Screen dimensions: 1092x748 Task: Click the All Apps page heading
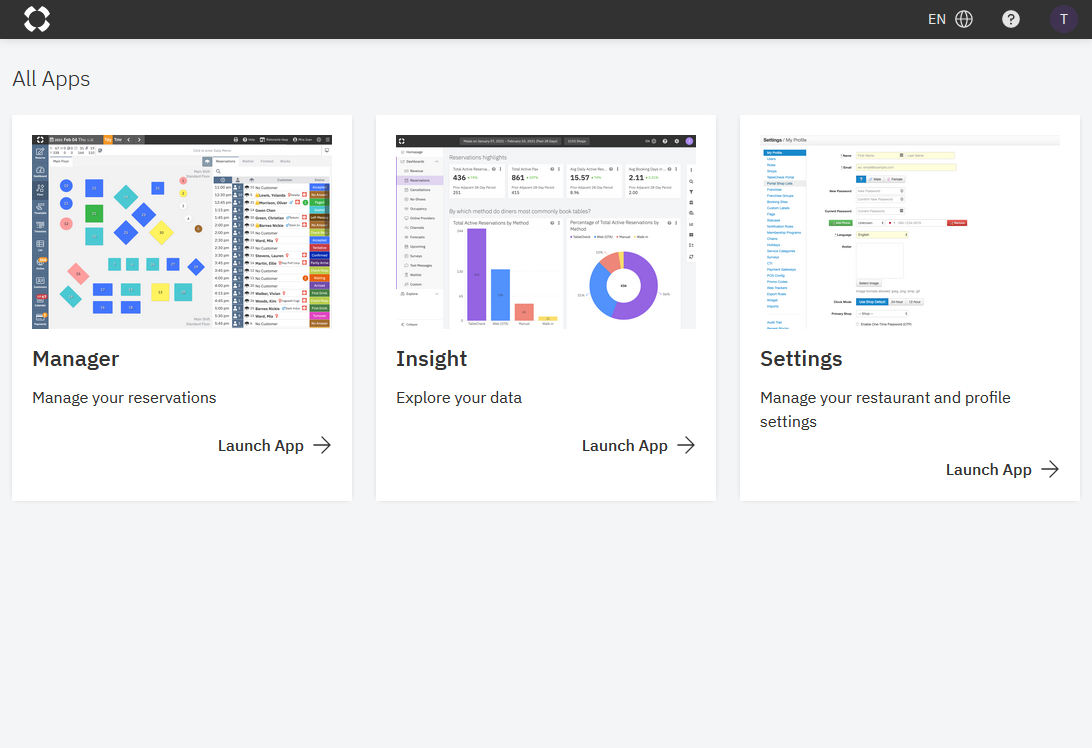pos(51,79)
